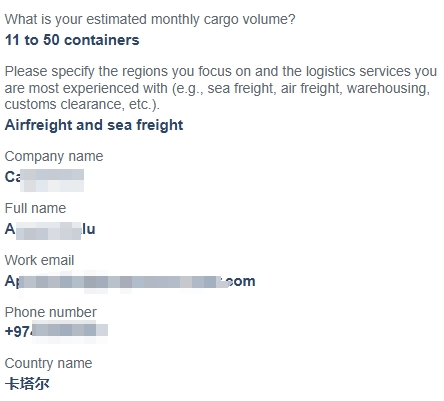Click the 'Work email' label
444x401 pixels.
pos(39,260)
